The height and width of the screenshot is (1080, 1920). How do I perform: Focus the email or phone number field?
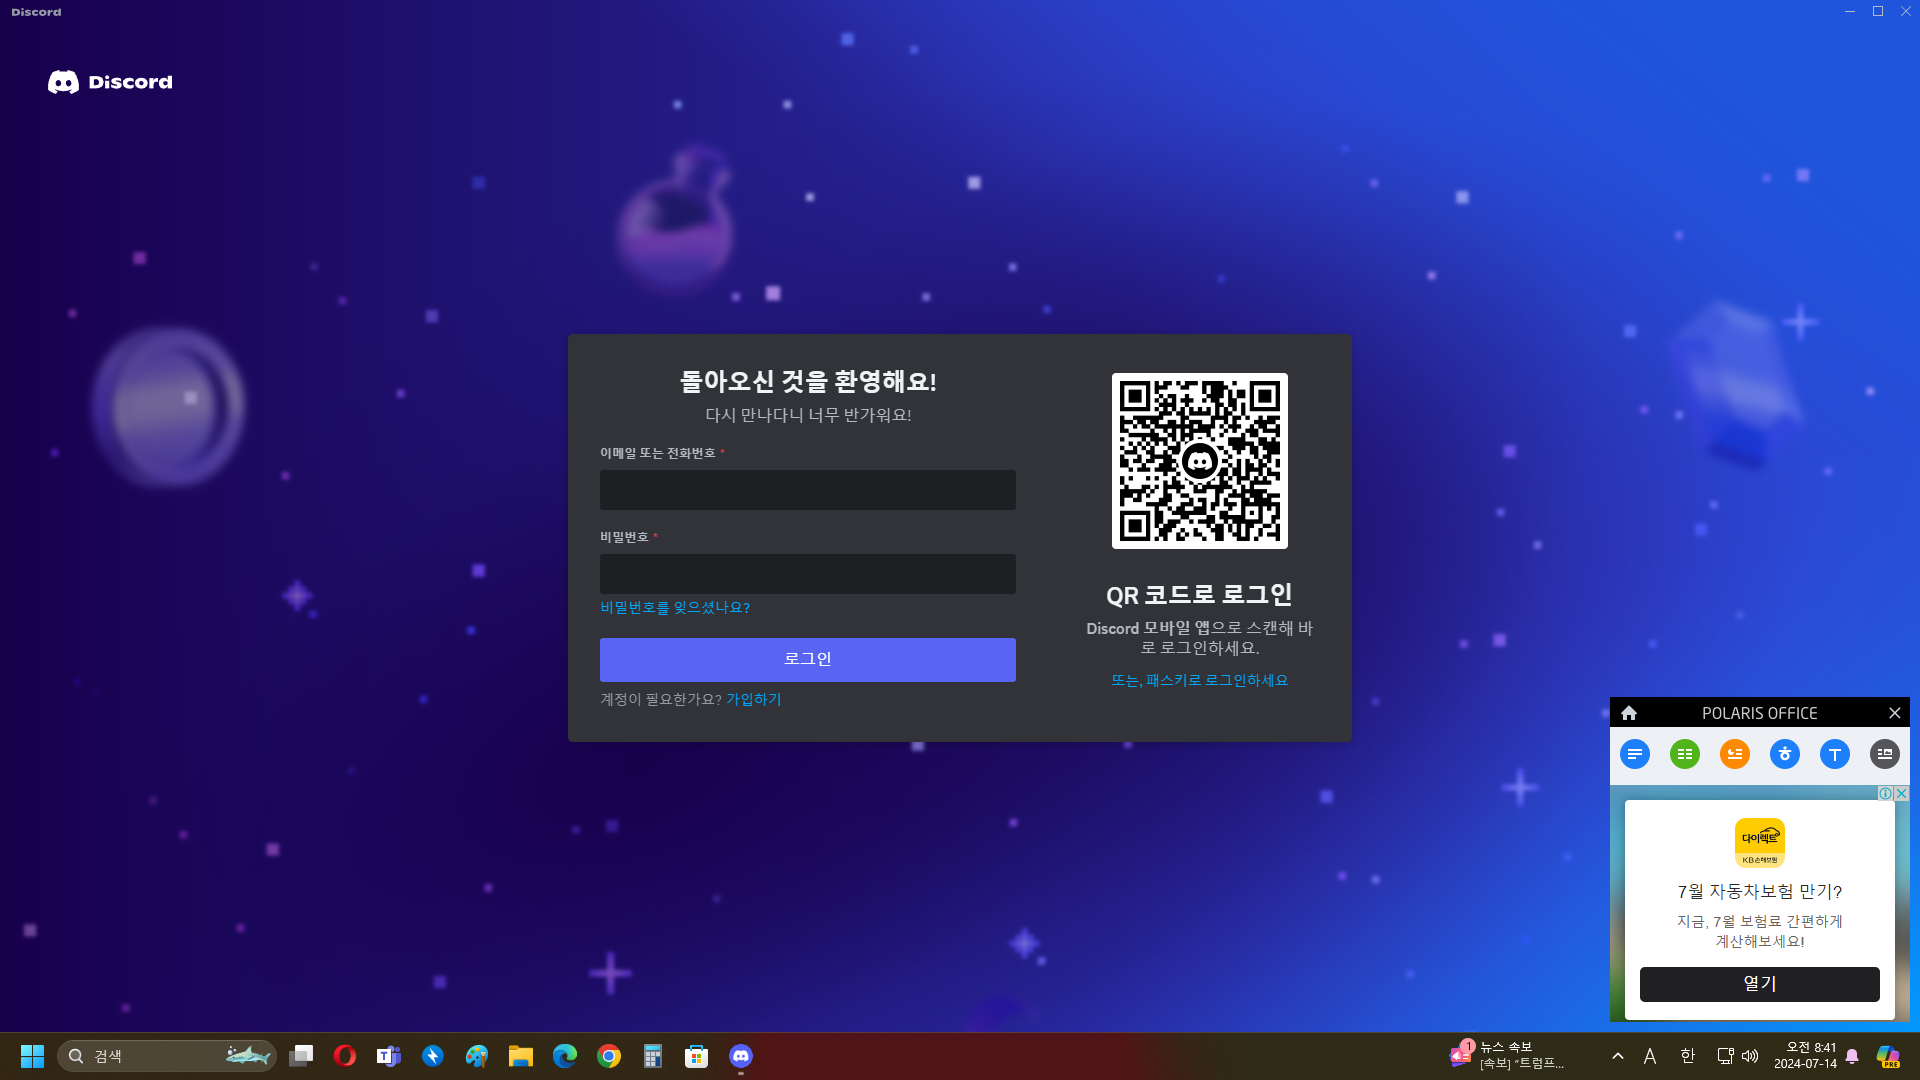808,490
